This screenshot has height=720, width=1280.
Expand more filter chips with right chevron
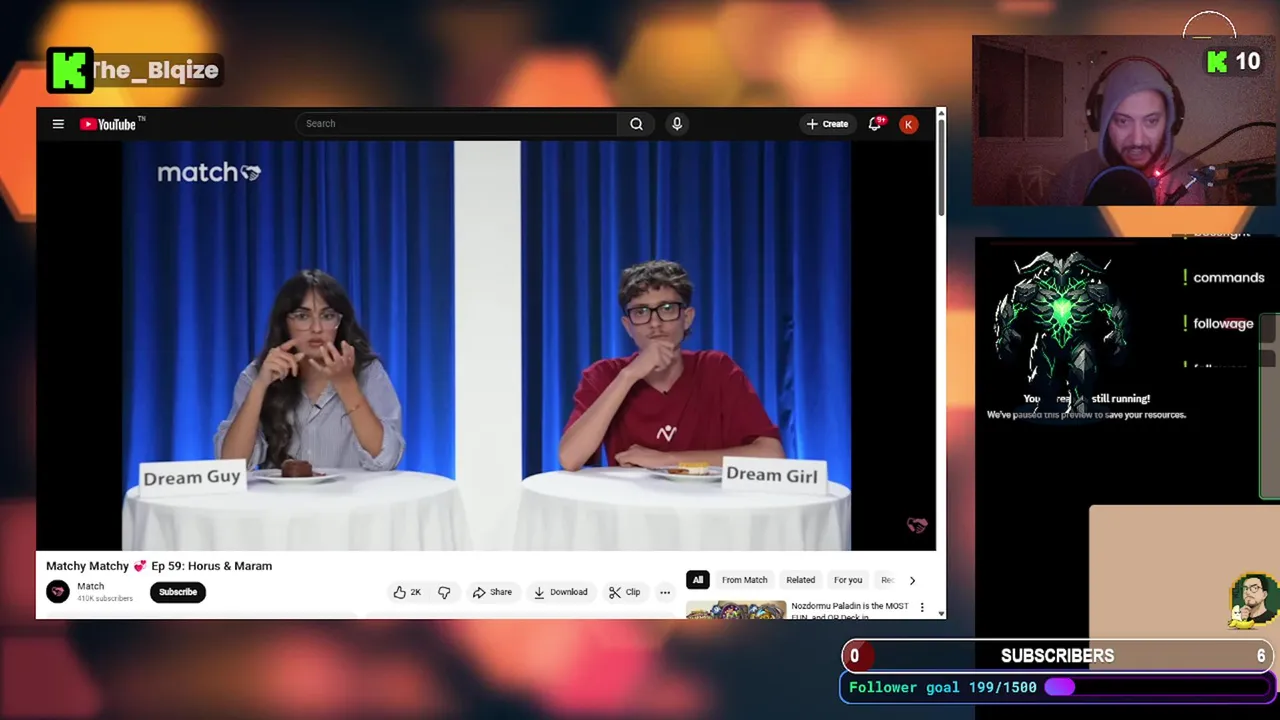(x=912, y=580)
